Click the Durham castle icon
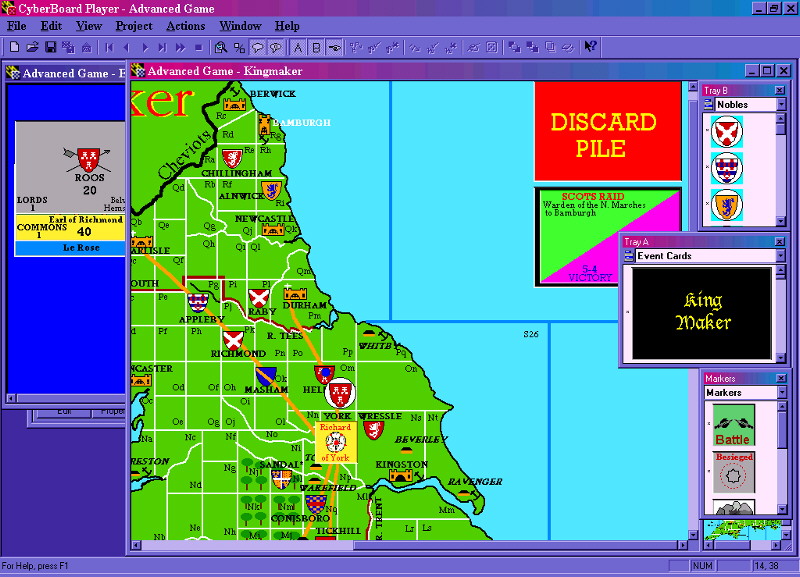 tap(295, 293)
